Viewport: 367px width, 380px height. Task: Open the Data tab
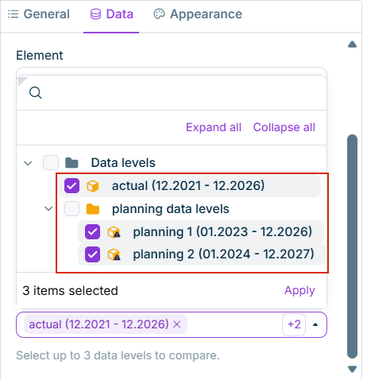click(111, 14)
